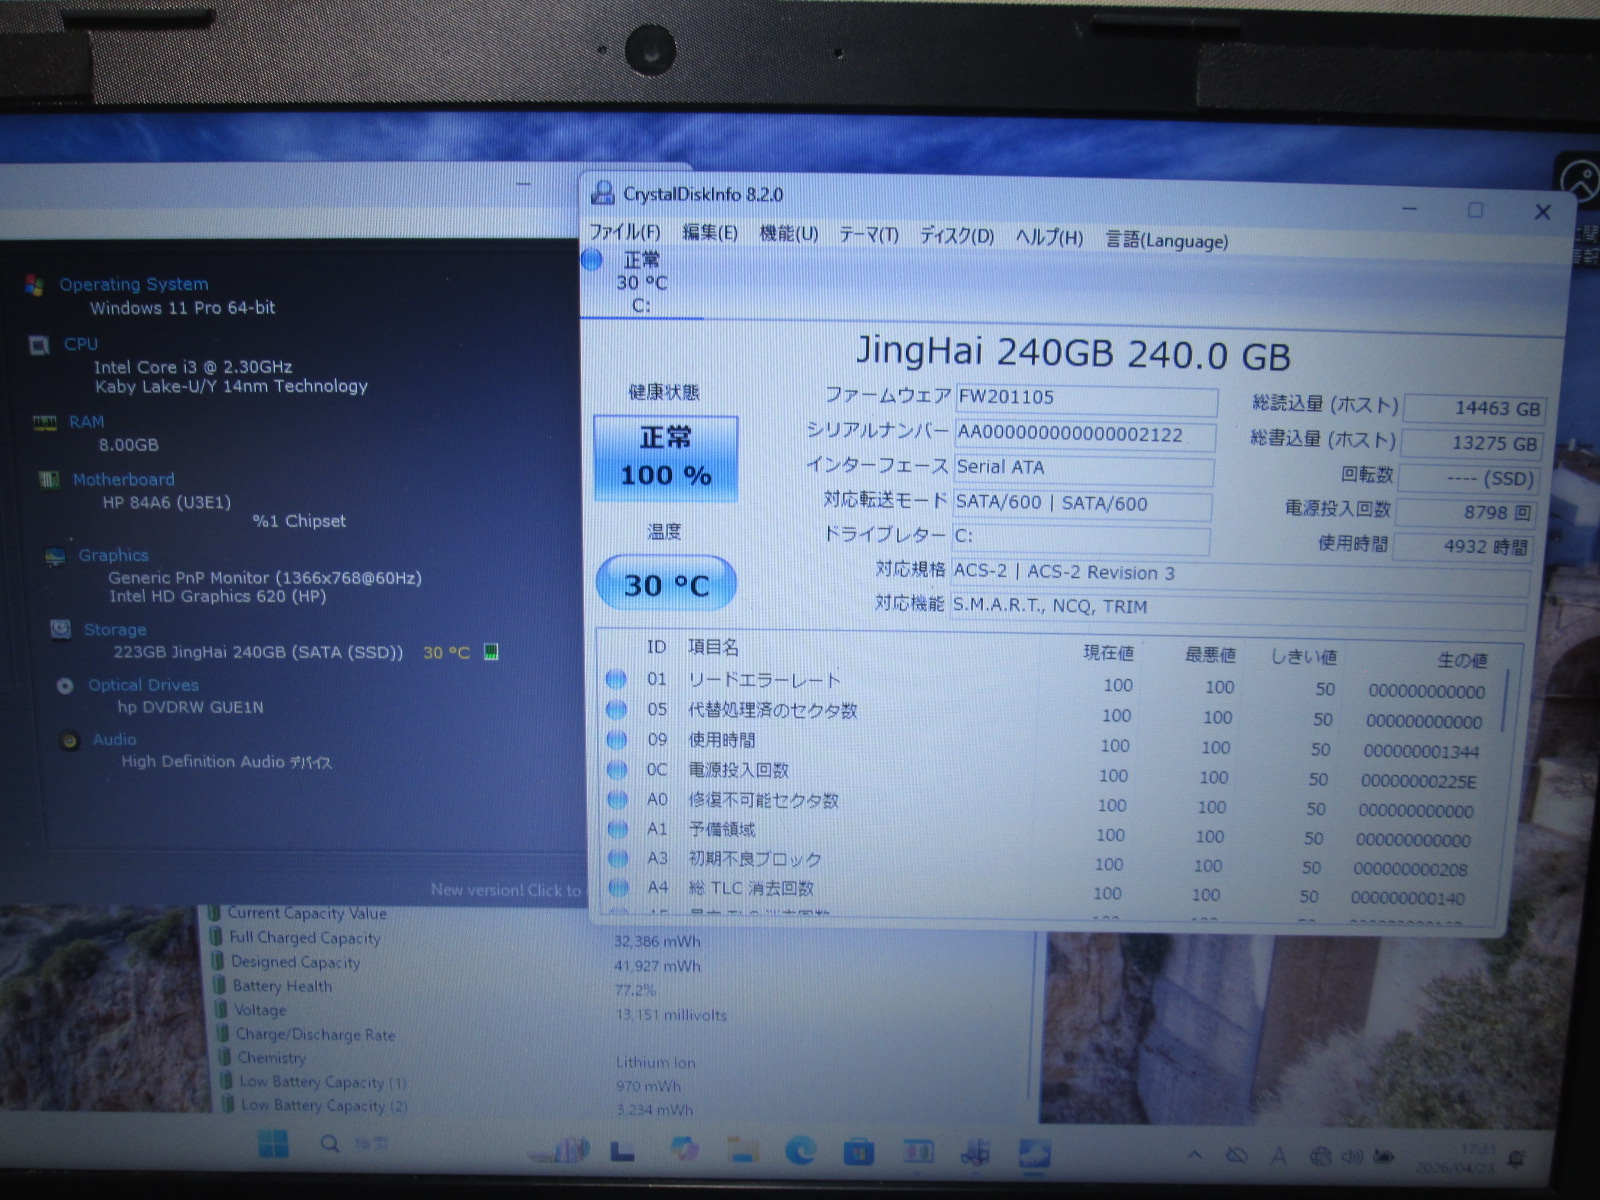The image size is (1600, 1200).
Task: Click the Audio speaker icon
Action: 69,741
